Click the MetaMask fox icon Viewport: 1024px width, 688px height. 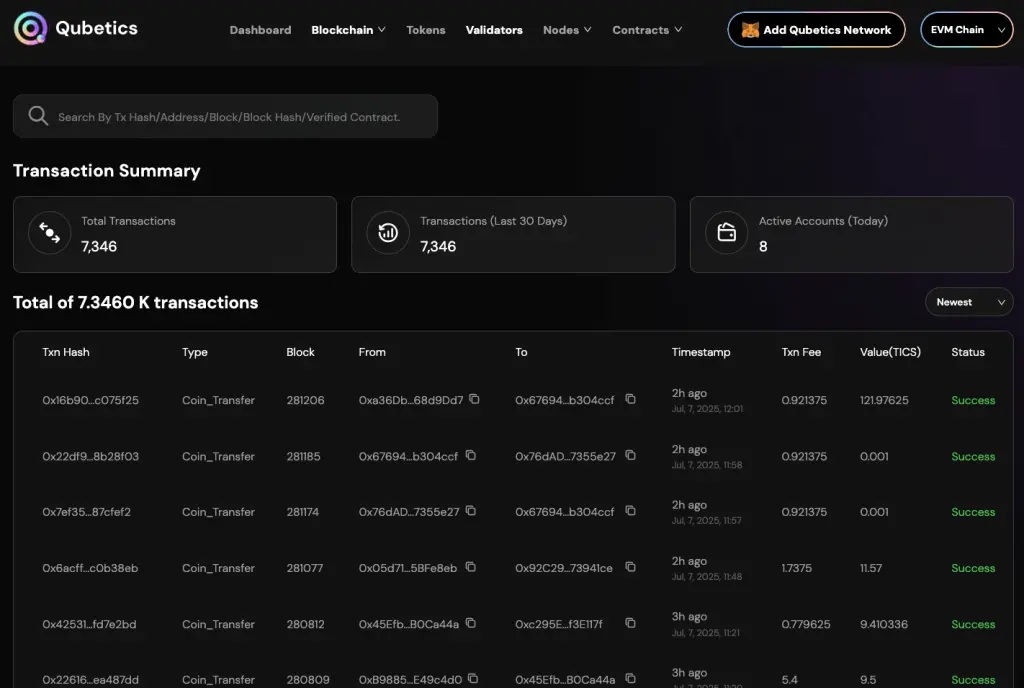point(750,30)
